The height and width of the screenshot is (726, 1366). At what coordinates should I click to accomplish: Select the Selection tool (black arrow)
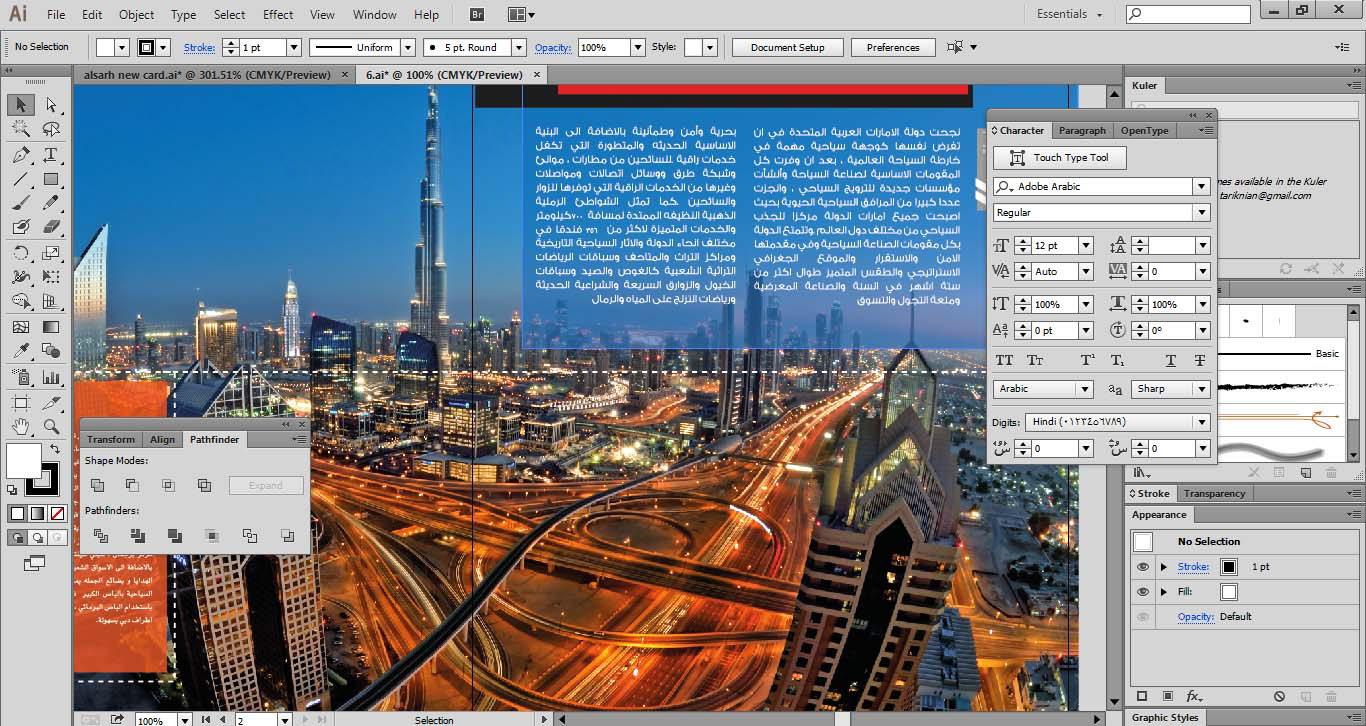(21, 105)
